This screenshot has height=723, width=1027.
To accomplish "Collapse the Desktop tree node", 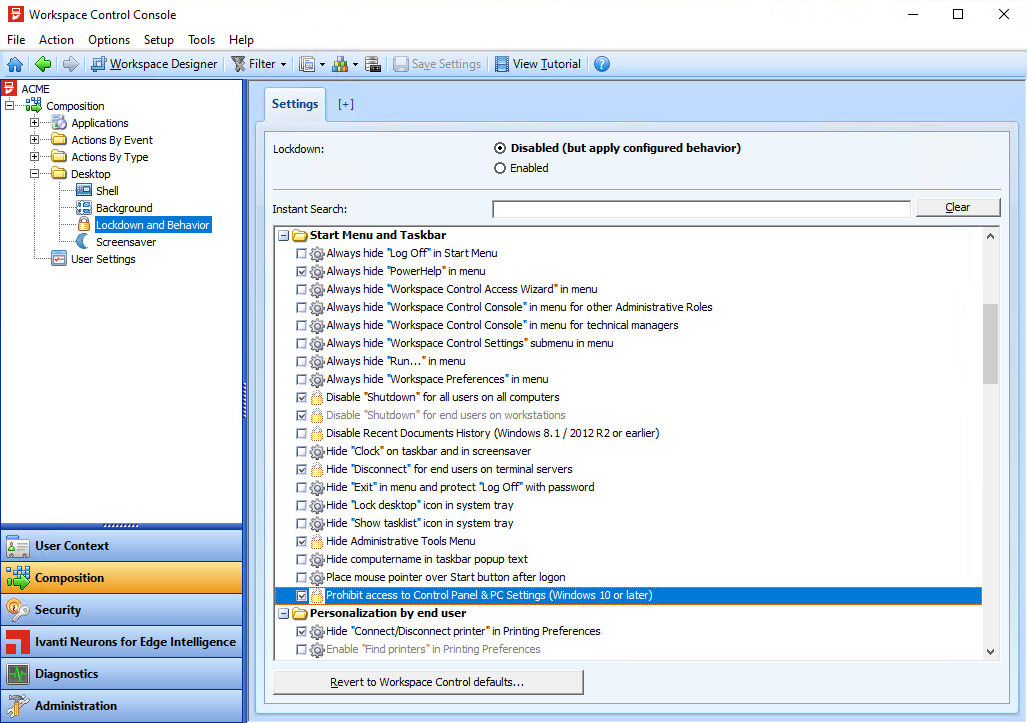I will point(34,174).
